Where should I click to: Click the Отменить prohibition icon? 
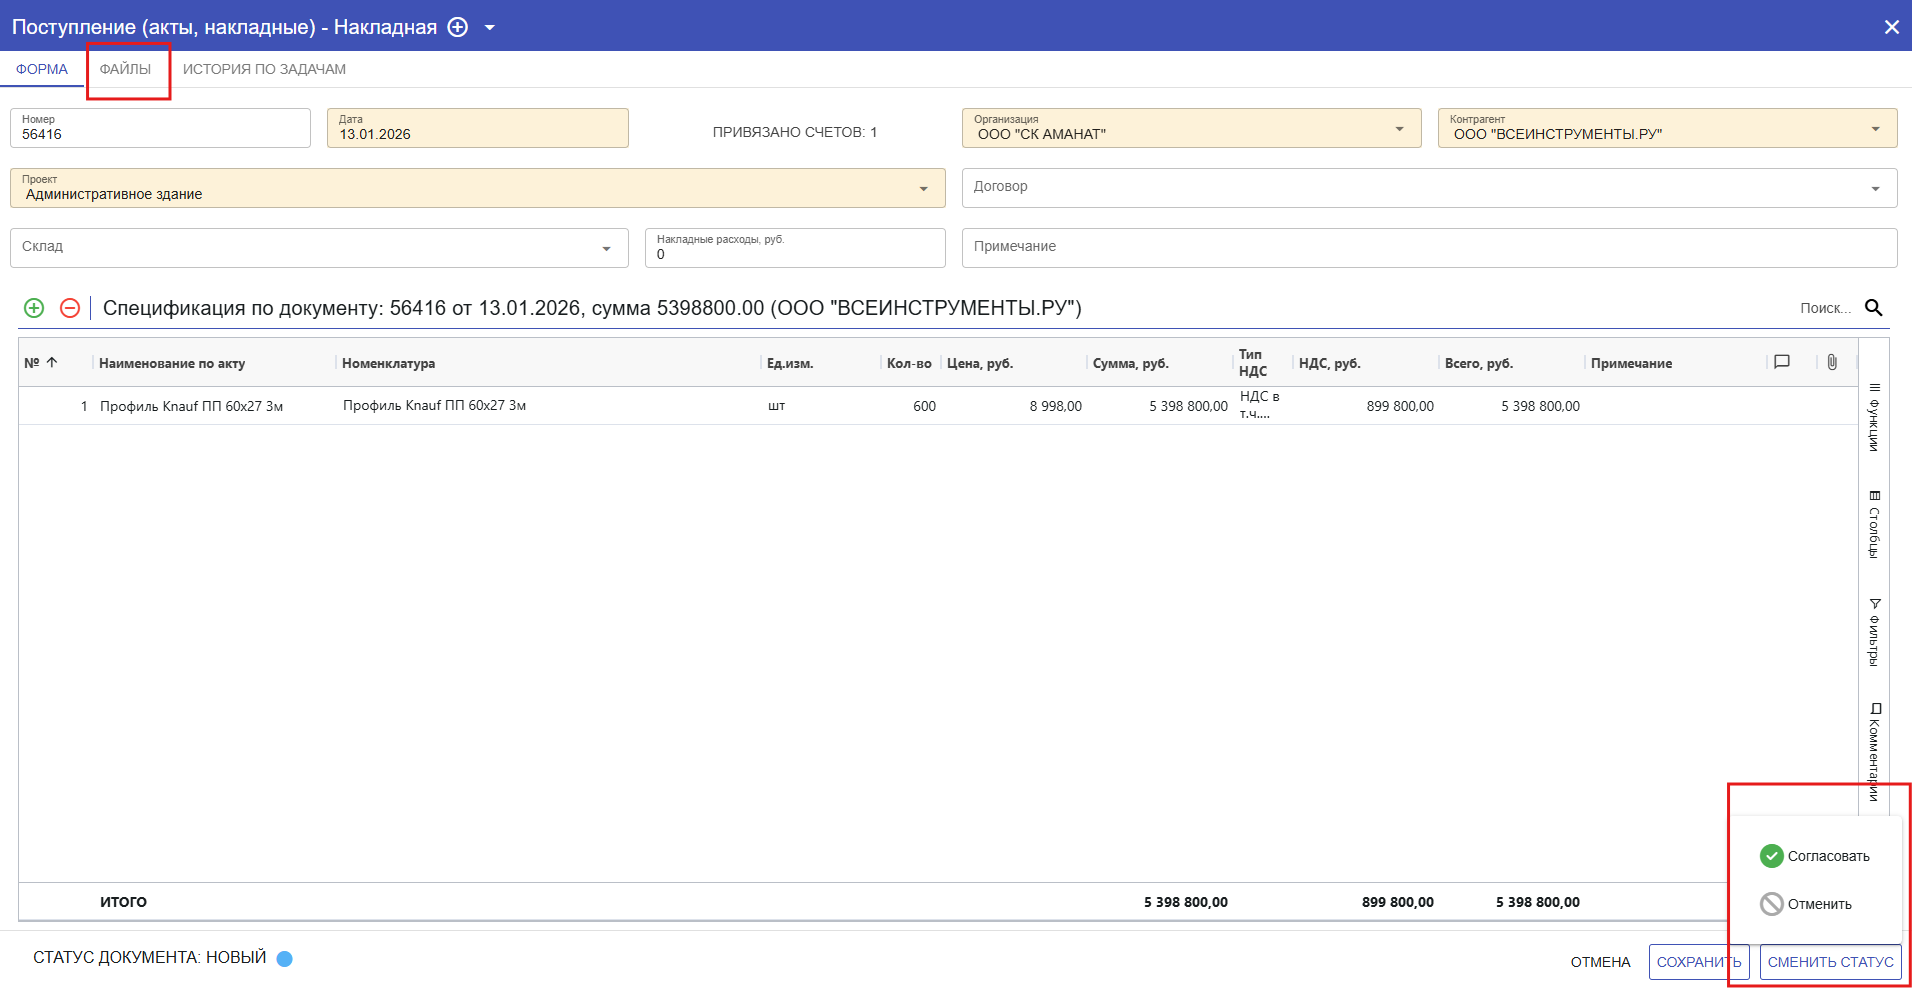pyautogui.click(x=1771, y=904)
